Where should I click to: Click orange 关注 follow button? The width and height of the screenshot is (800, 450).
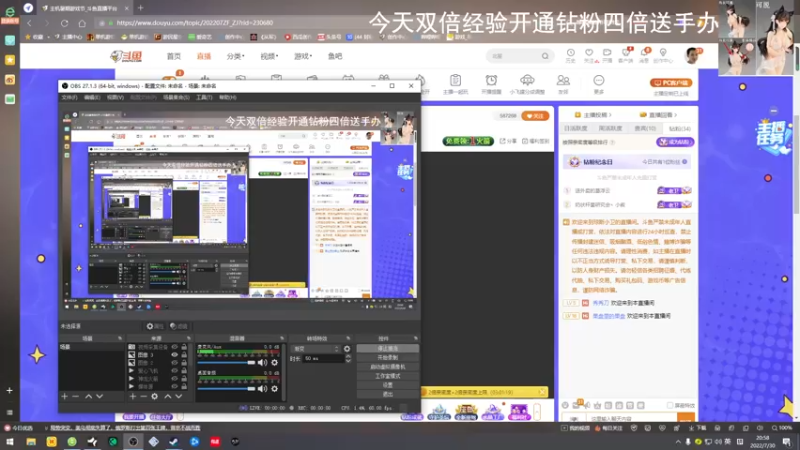point(535,116)
